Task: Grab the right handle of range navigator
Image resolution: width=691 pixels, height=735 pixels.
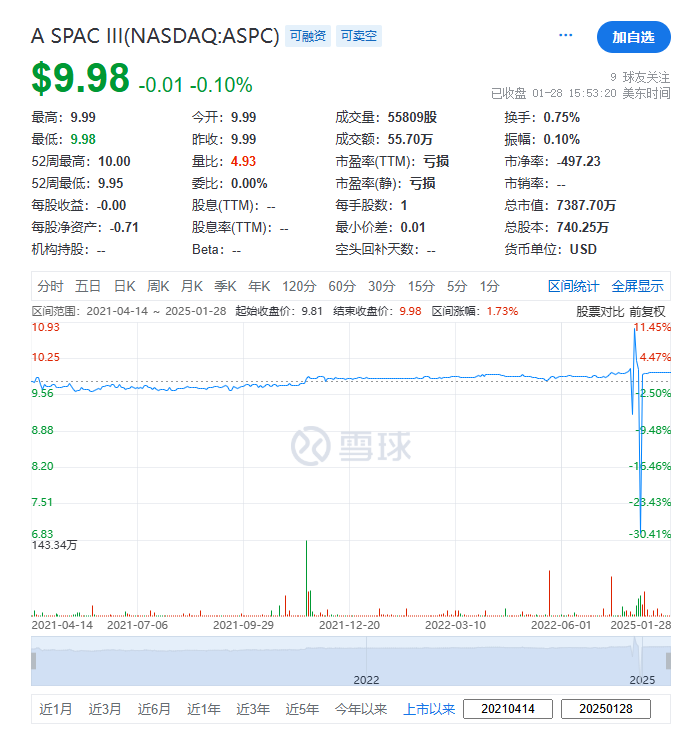Action: [668, 661]
